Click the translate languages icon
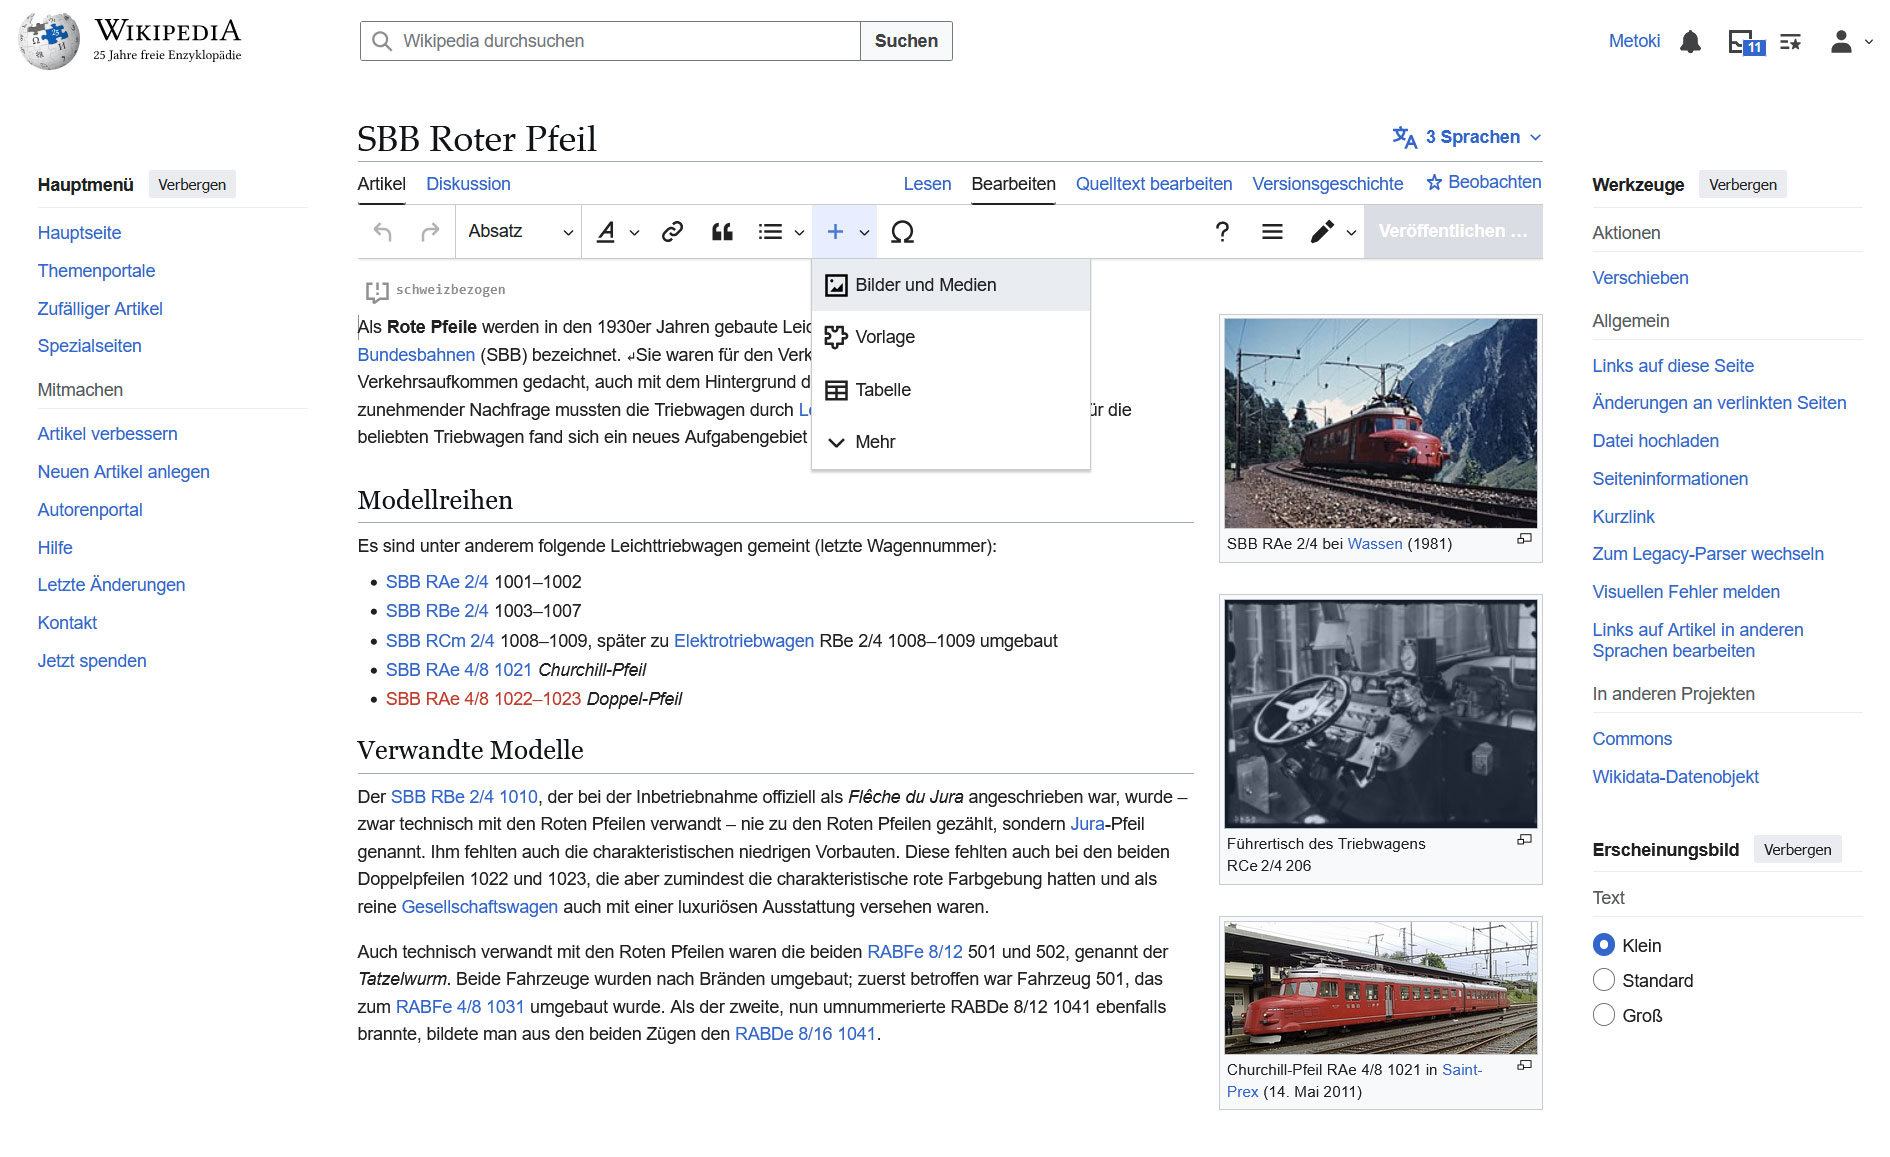The width and height of the screenshot is (1890, 1157). [1404, 137]
